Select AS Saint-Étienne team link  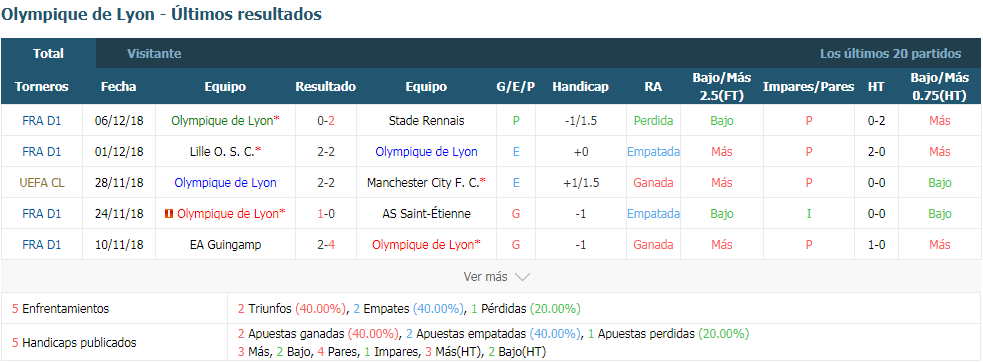(426, 214)
